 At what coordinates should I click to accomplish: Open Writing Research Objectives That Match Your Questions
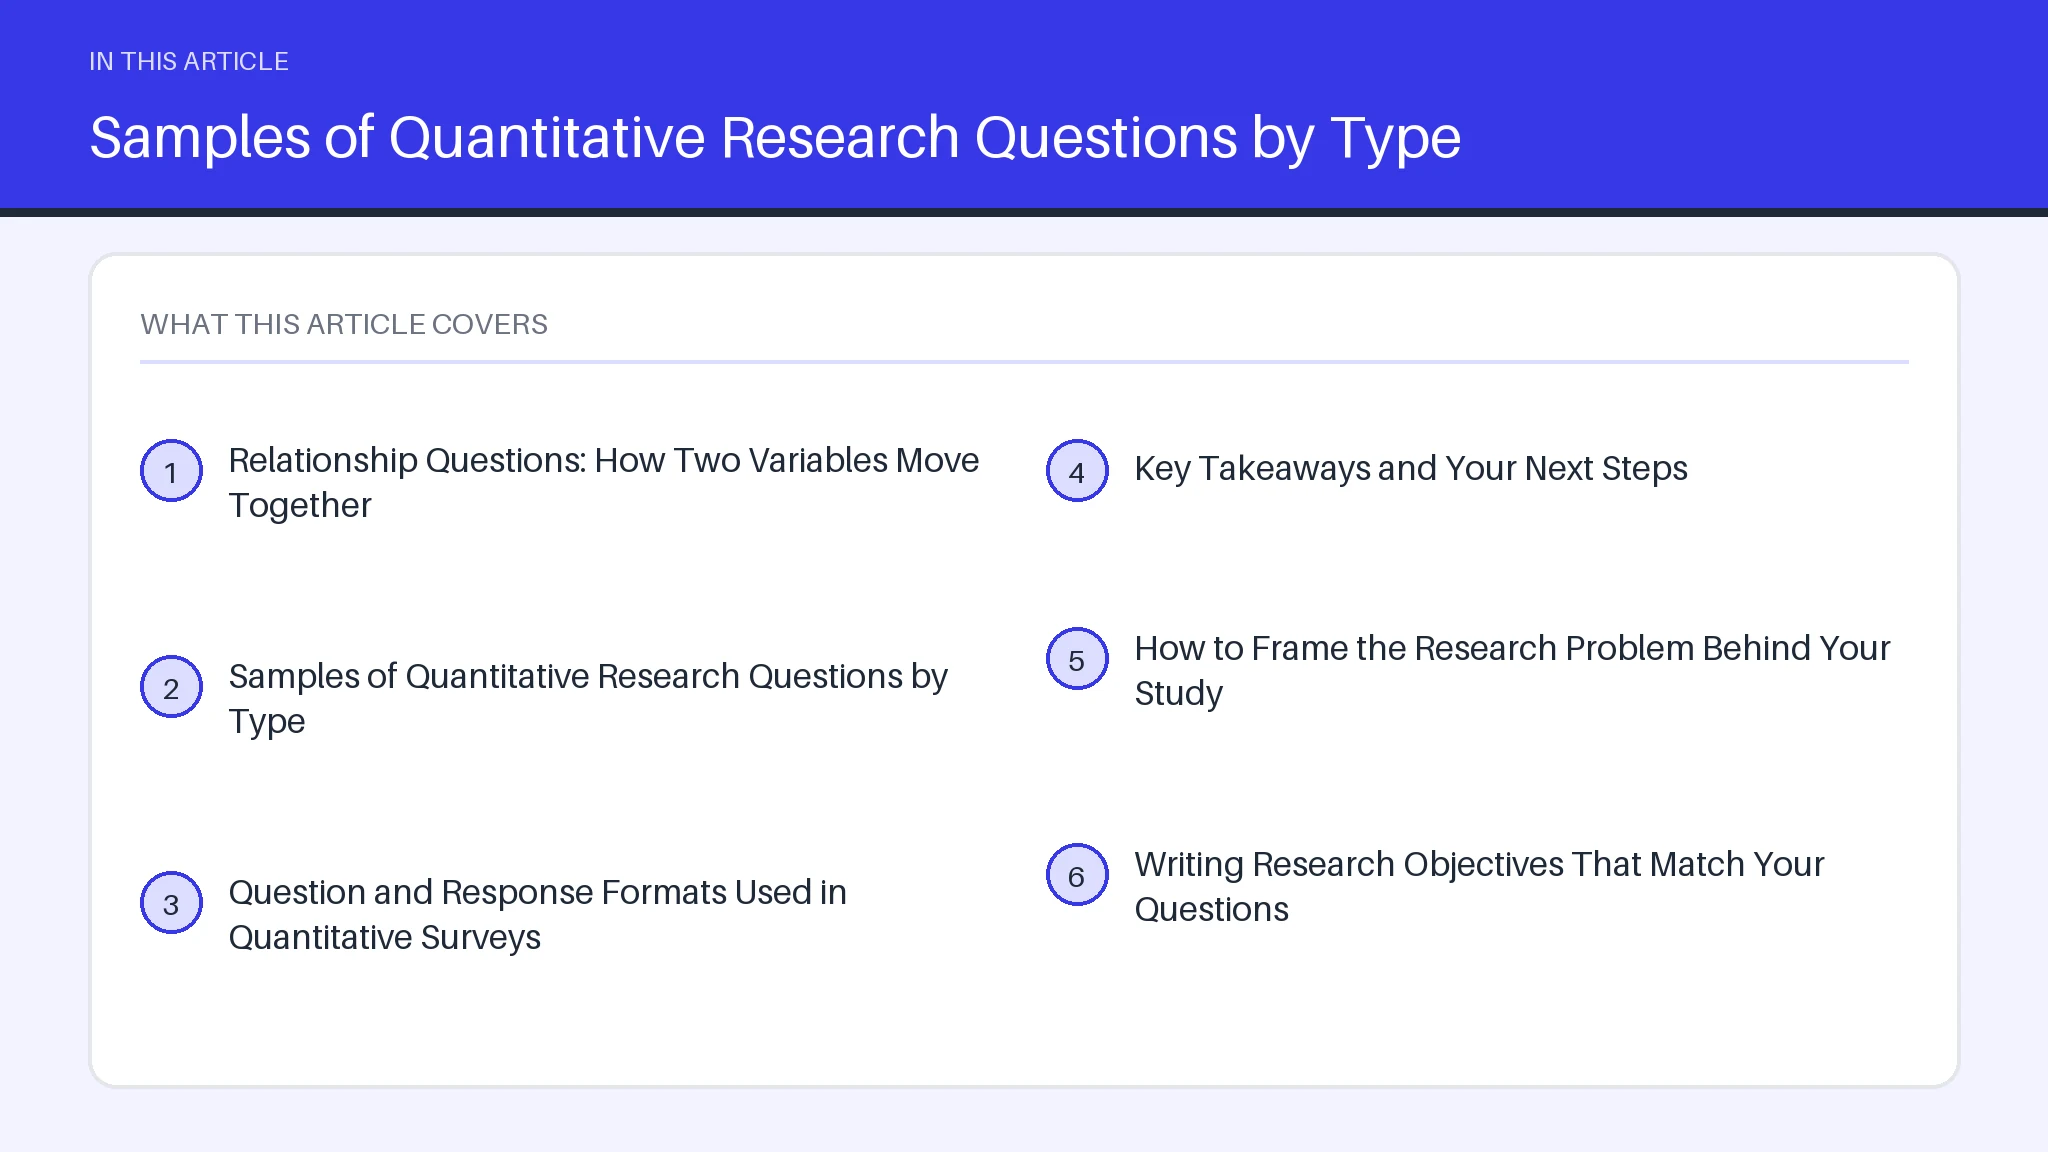(1479, 887)
